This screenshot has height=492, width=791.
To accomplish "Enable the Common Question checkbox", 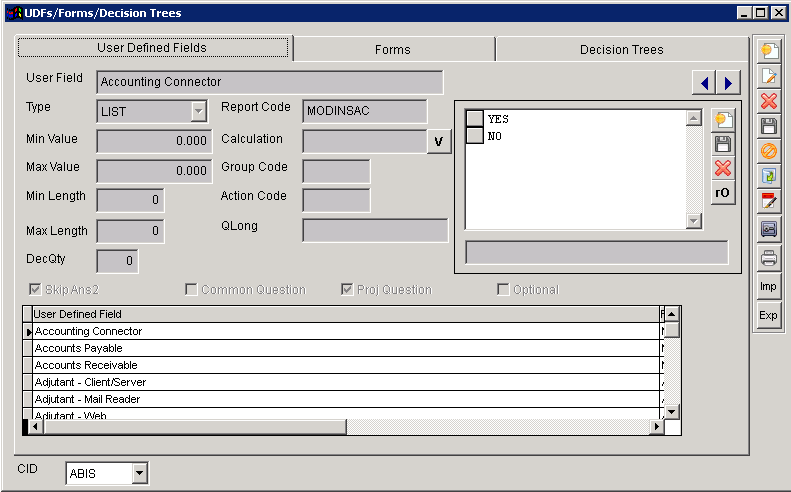I will coord(192,290).
